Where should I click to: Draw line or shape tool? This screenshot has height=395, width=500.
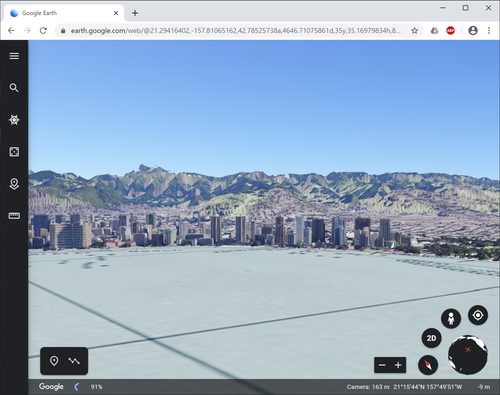(74, 361)
